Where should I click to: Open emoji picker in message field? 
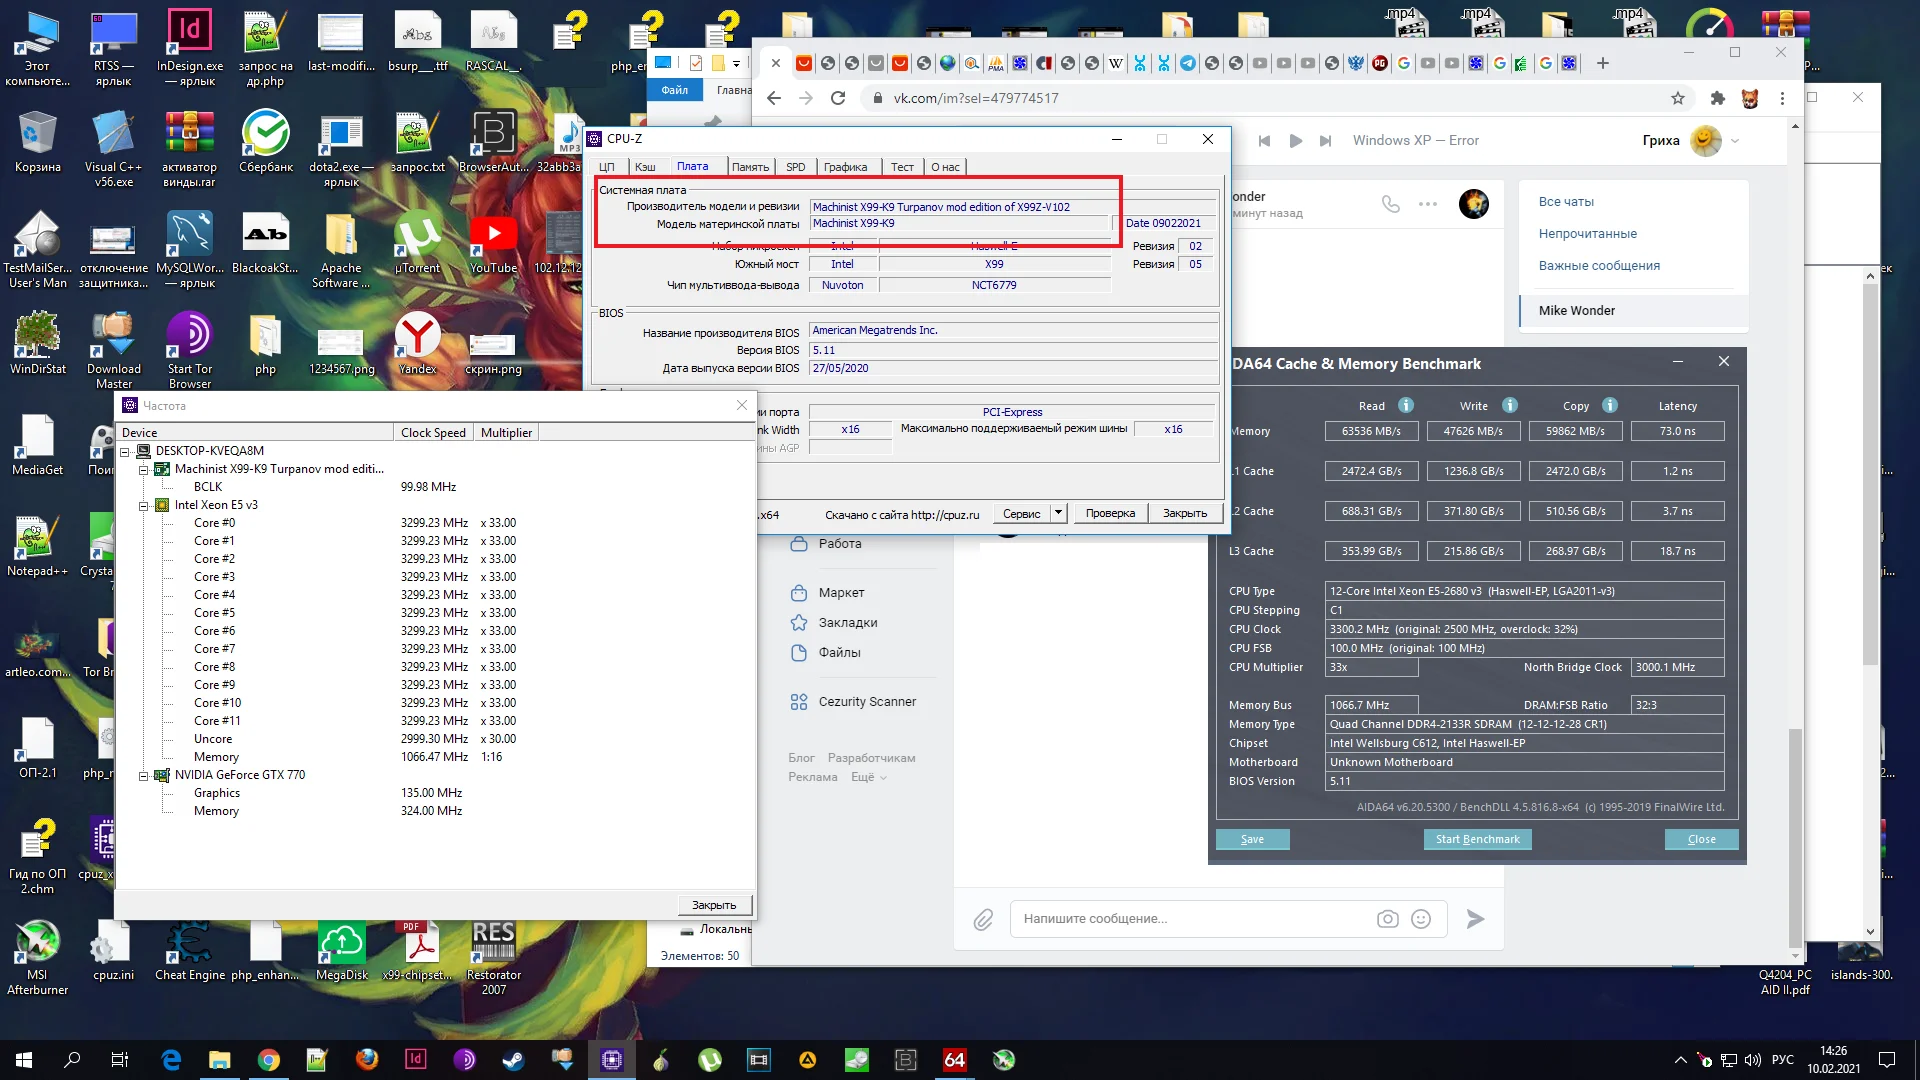[1421, 919]
